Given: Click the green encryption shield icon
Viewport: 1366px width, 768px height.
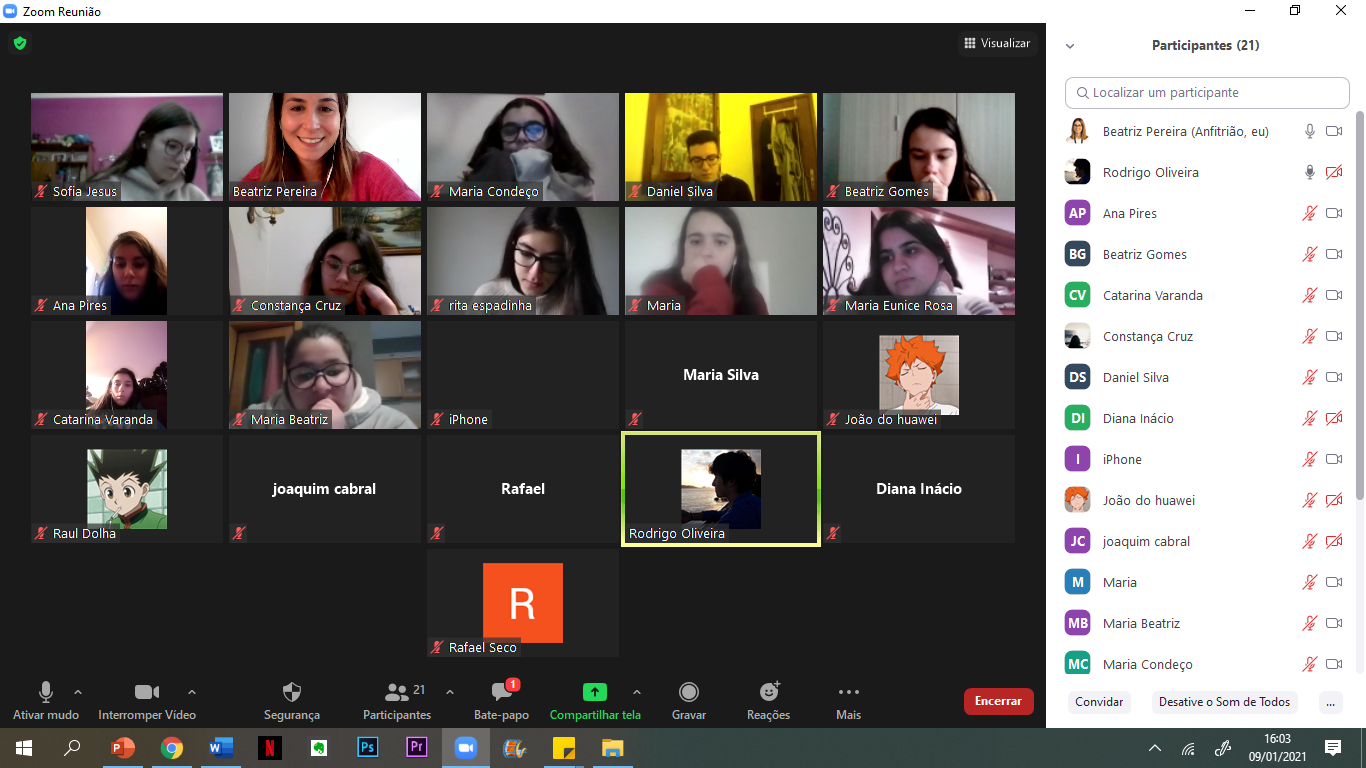Looking at the screenshot, I should 19,43.
